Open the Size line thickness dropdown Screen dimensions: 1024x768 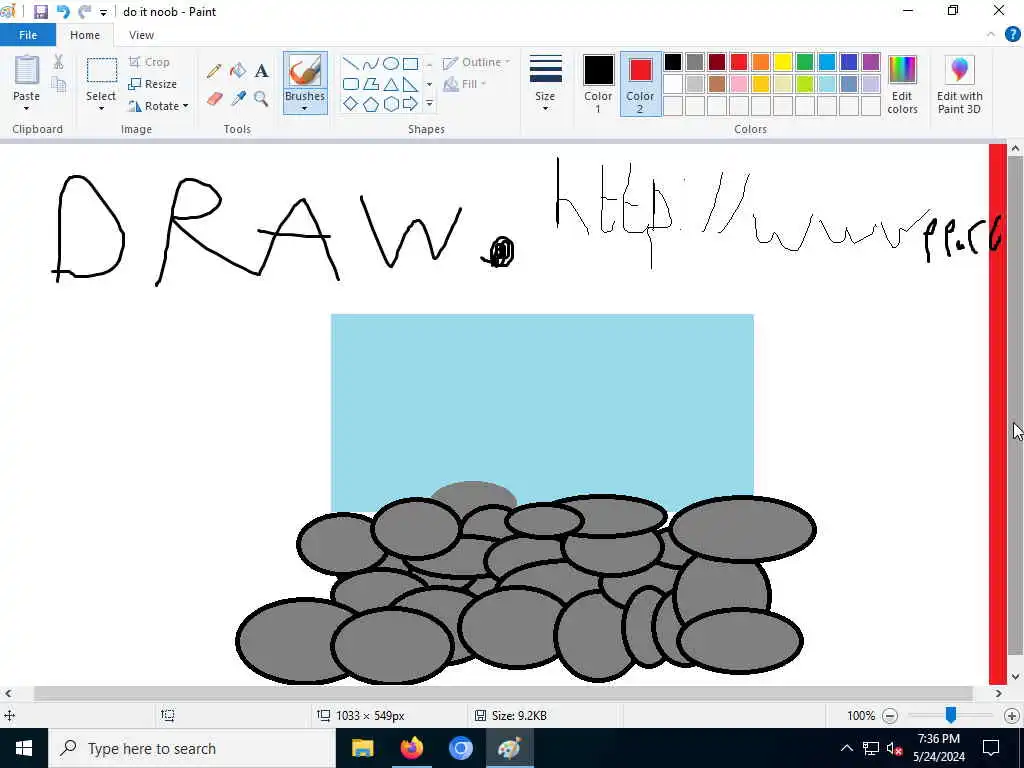(545, 84)
